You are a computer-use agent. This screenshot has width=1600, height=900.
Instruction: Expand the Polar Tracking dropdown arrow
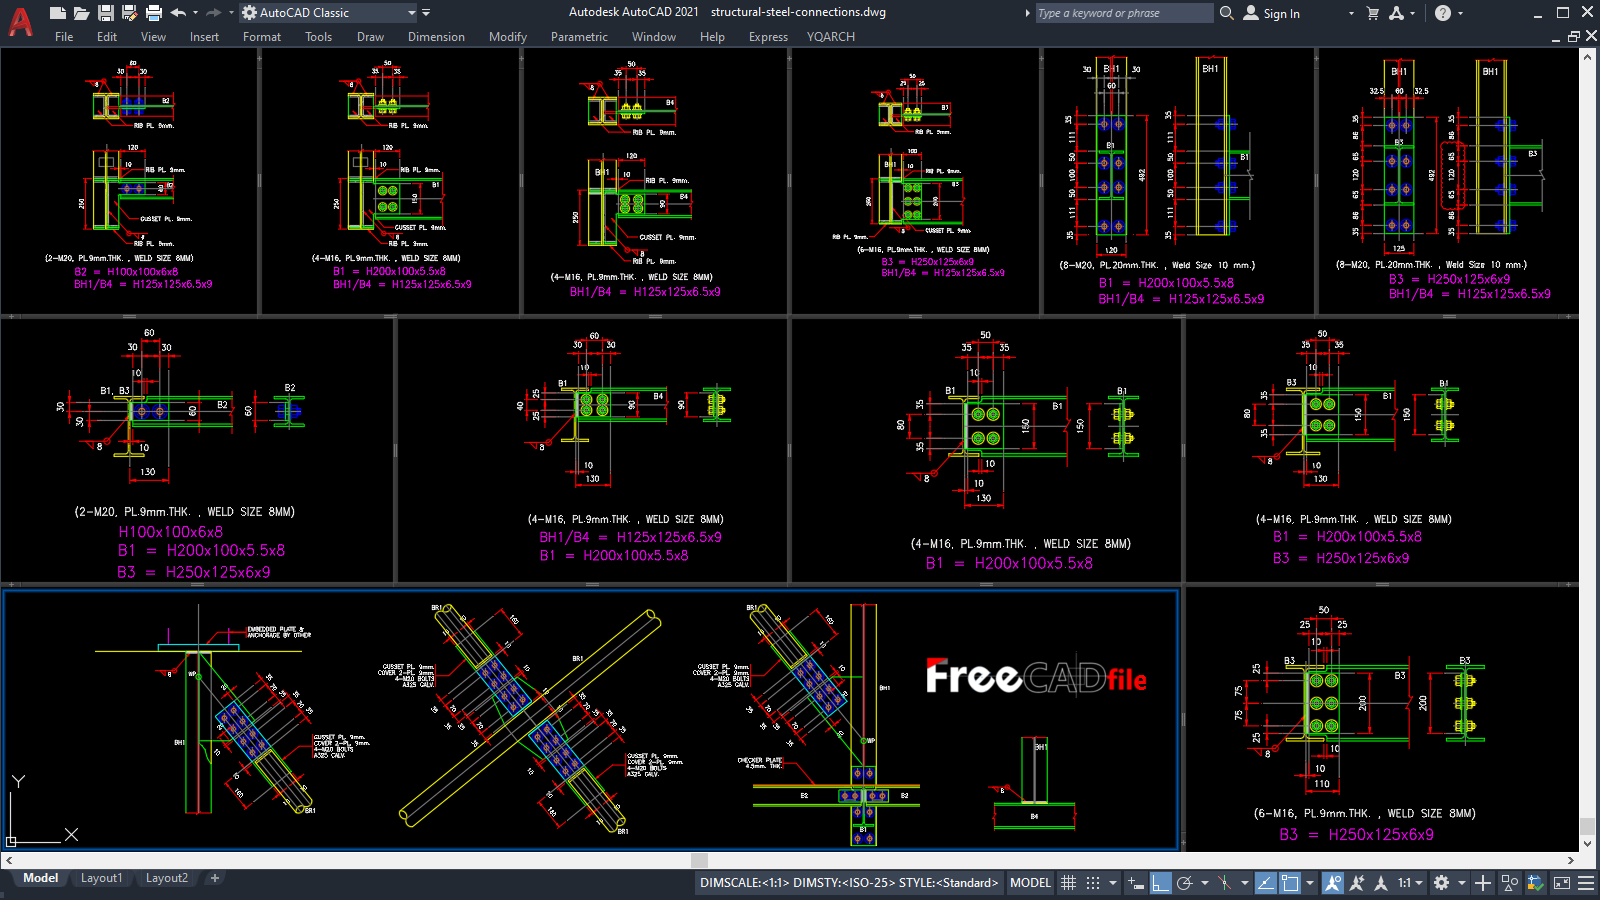(x=1205, y=883)
